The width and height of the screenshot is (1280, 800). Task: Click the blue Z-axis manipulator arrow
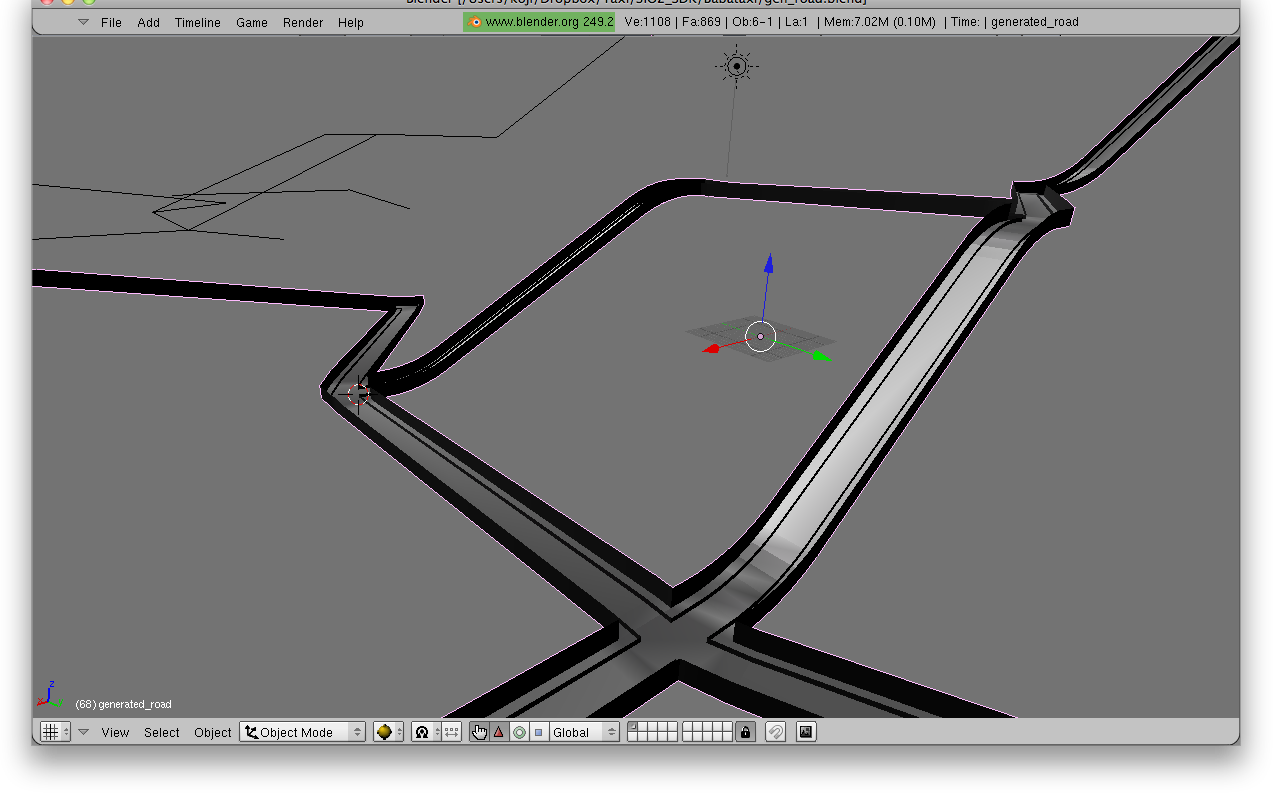(x=768, y=265)
